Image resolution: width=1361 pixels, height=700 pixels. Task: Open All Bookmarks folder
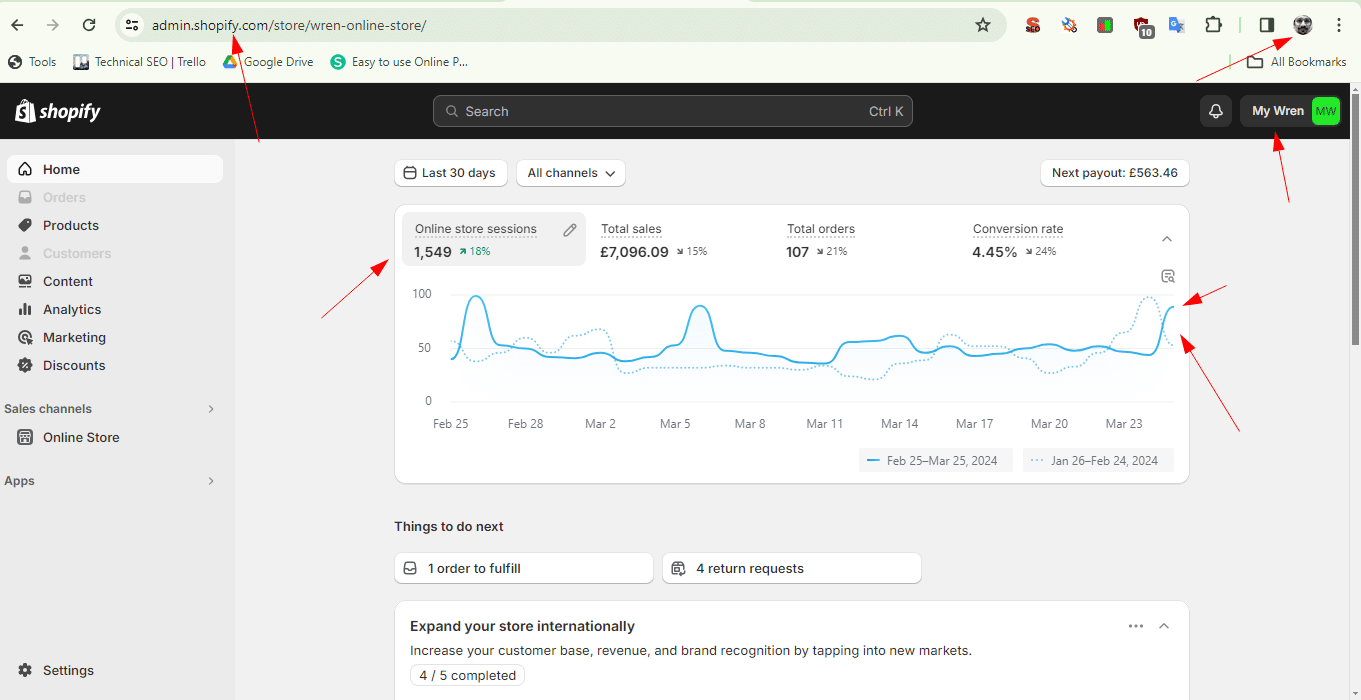(1297, 62)
